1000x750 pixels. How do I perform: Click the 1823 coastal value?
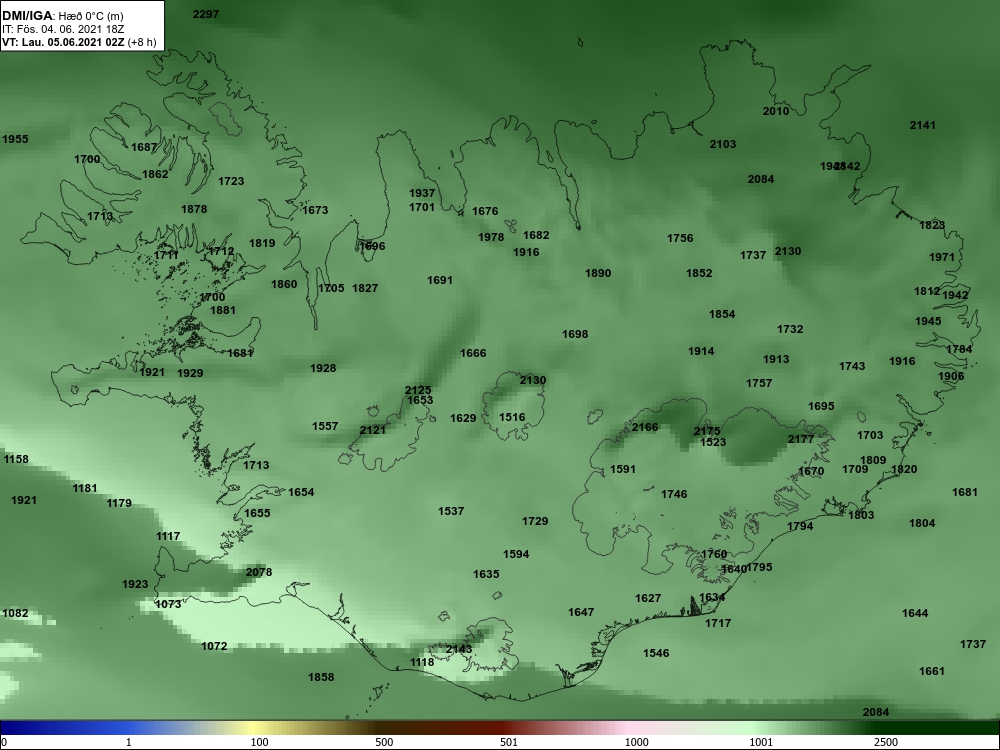tap(932, 225)
